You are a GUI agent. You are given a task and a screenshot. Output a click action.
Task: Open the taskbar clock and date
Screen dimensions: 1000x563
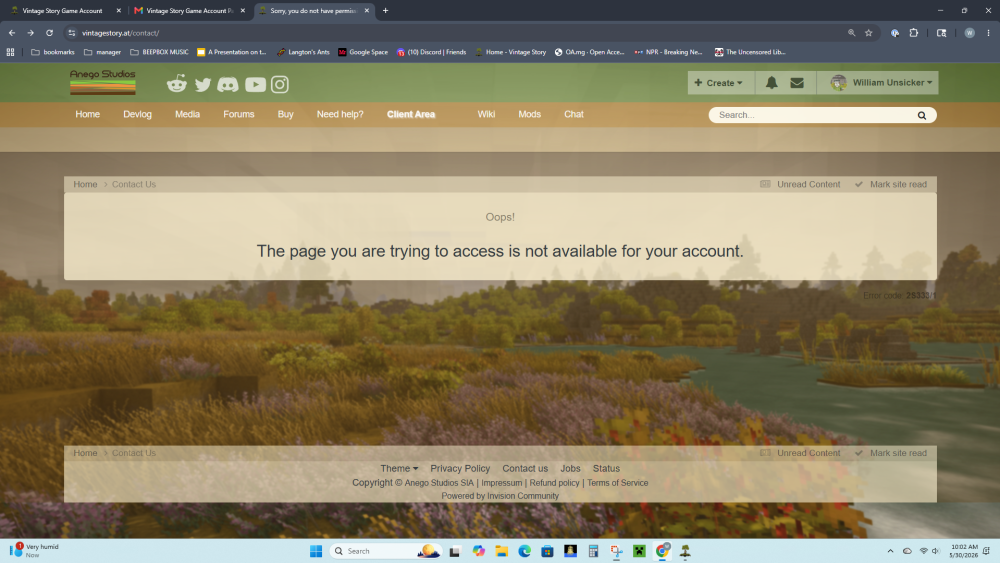963,551
